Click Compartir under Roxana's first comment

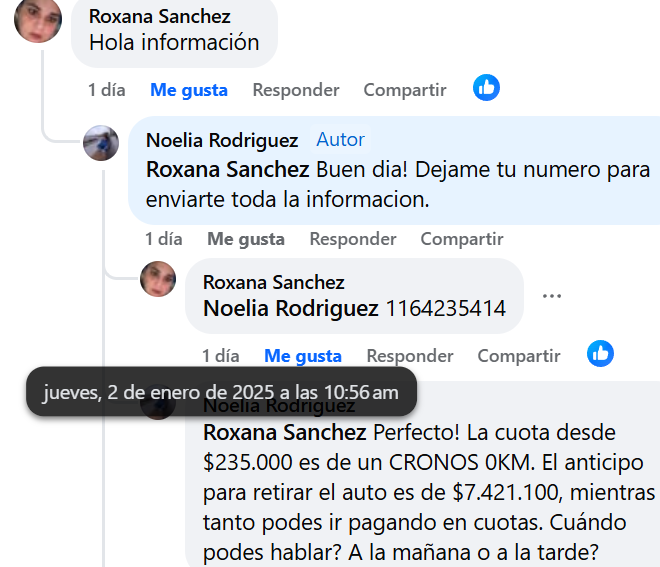pyautogui.click(x=405, y=90)
